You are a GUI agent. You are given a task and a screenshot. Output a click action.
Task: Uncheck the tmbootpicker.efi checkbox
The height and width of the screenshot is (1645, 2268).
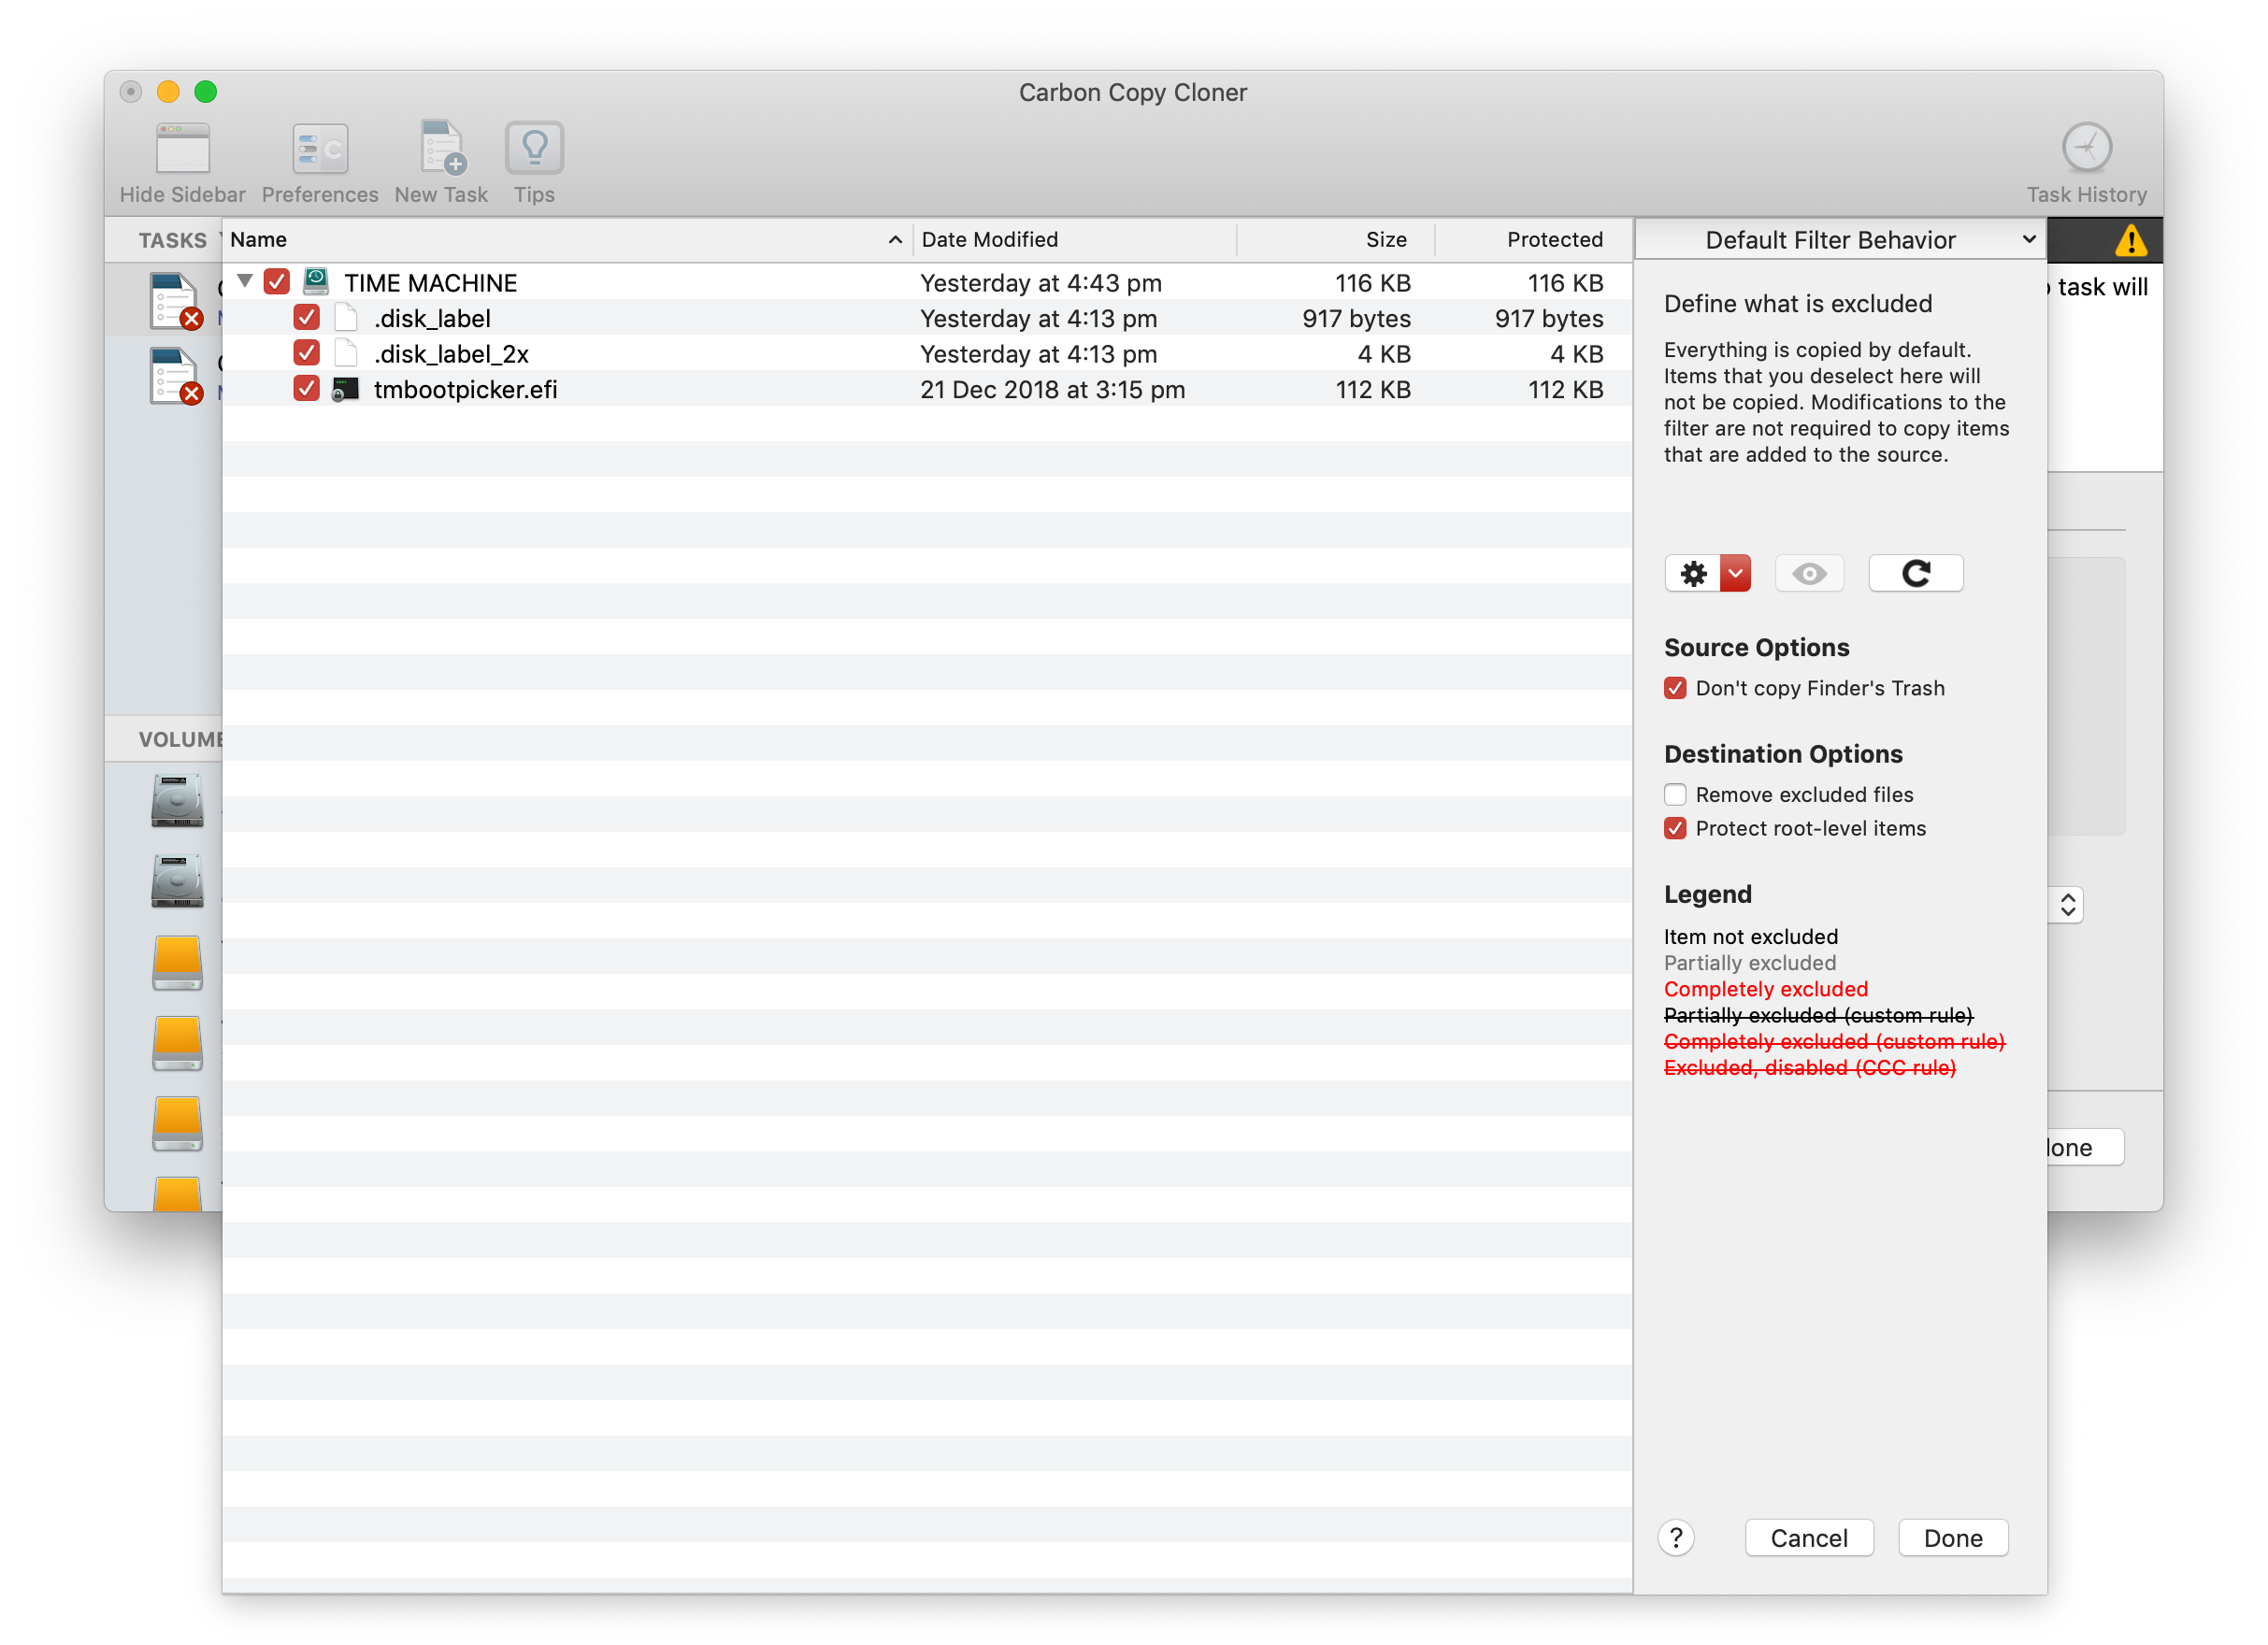pyautogui.click(x=306, y=389)
